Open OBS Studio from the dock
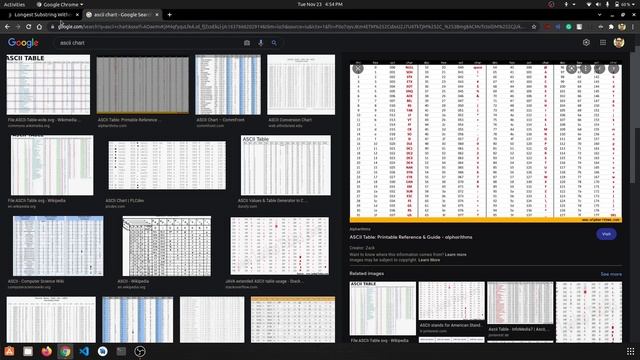Image resolution: width=640 pixels, height=360 pixels. click(140, 351)
